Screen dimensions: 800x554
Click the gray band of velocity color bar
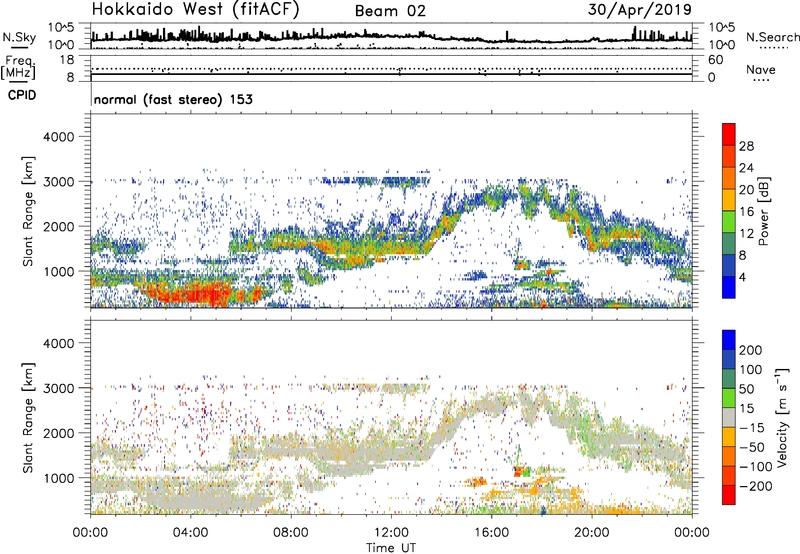[x=729, y=418]
